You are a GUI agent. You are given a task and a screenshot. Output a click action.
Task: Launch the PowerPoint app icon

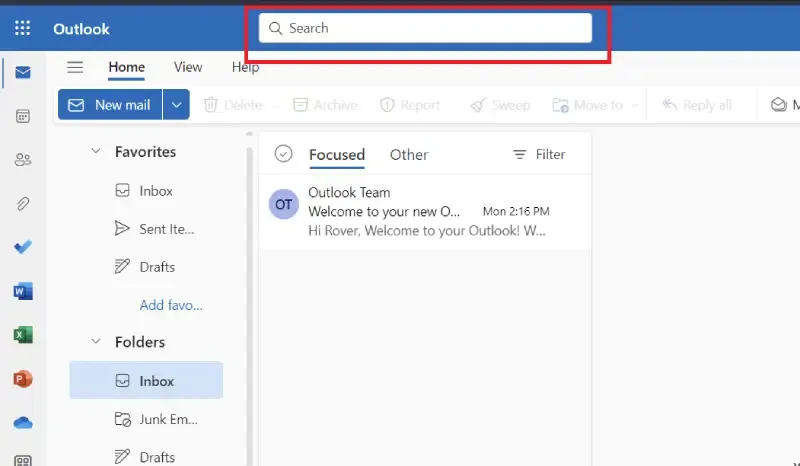23,379
